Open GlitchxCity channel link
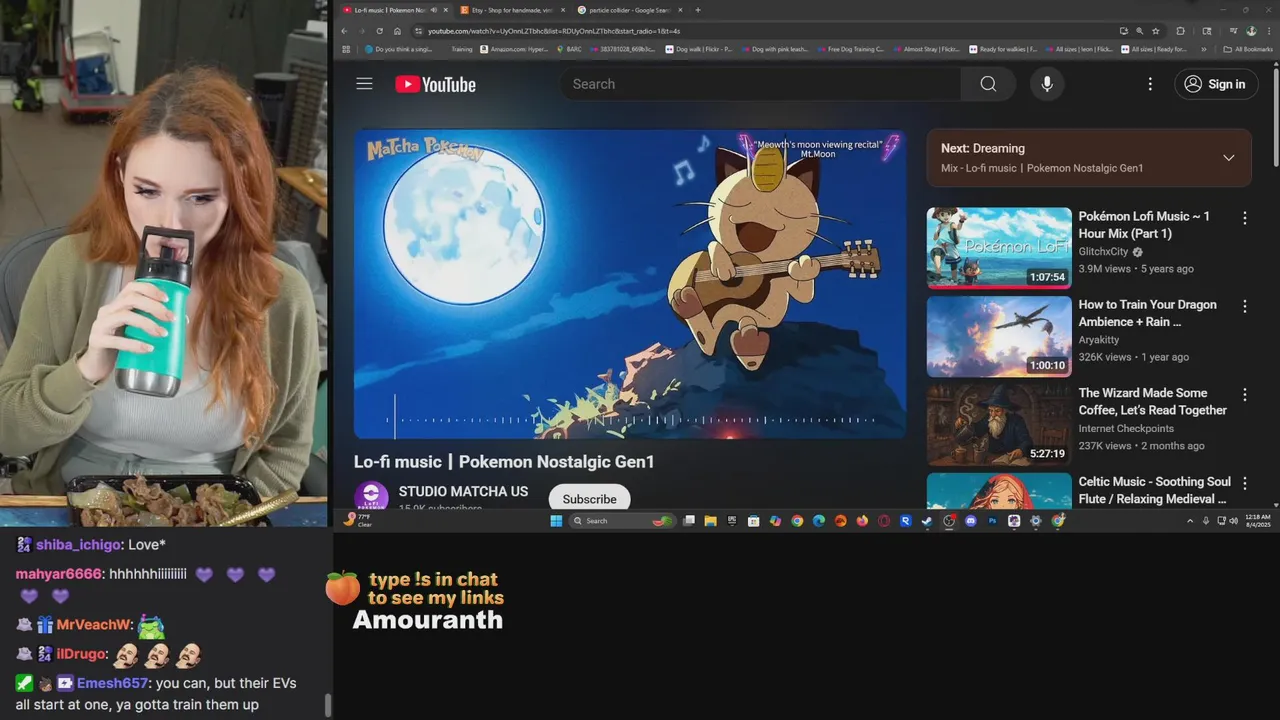1280x720 pixels. (1103, 252)
